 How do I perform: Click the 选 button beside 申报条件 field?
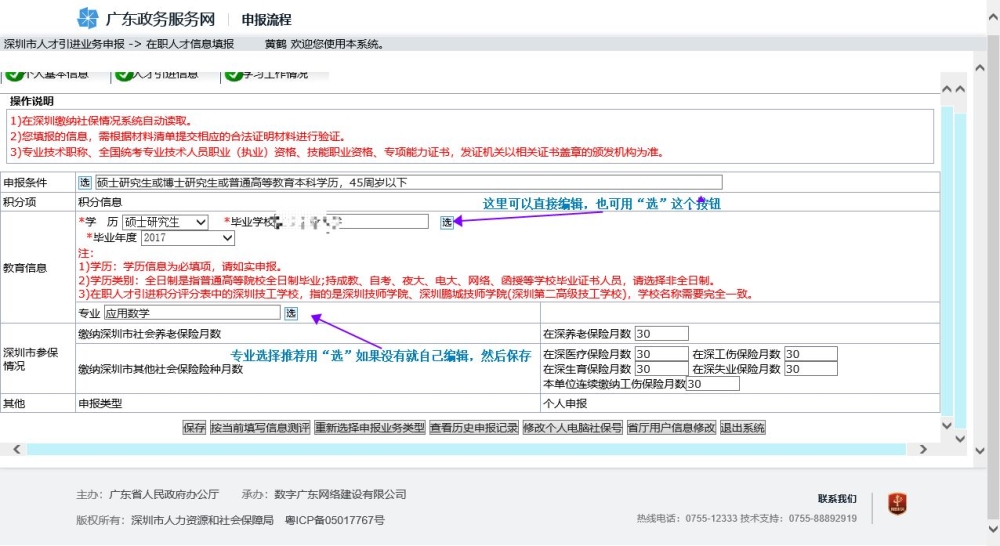coord(85,182)
